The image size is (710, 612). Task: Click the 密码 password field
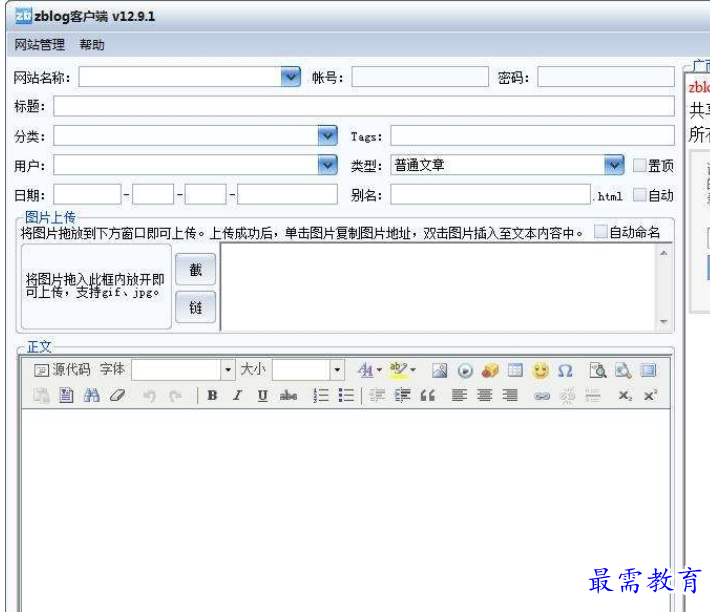606,76
